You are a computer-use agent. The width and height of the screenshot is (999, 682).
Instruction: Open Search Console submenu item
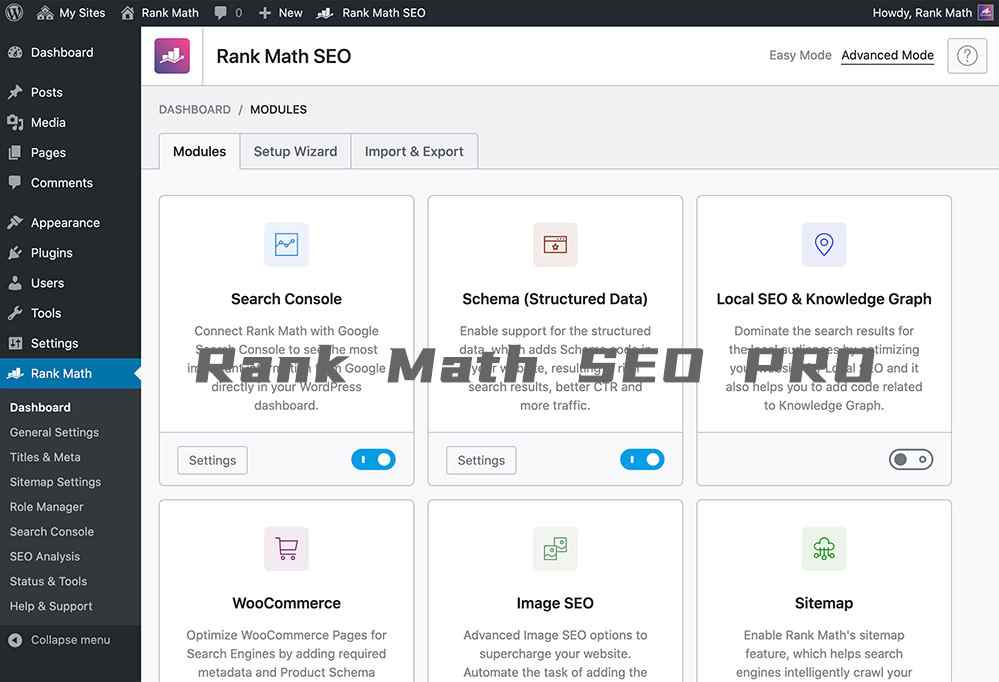(52, 532)
